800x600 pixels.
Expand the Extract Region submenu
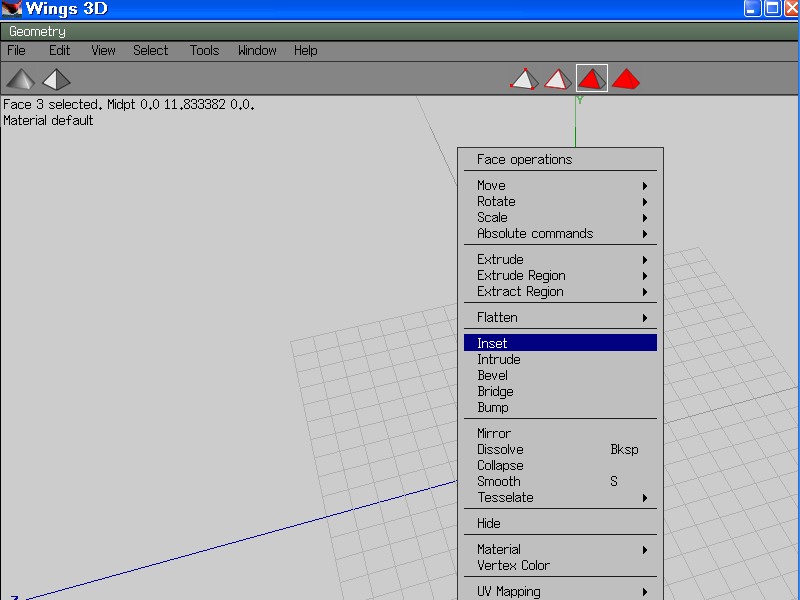click(560, 292)
